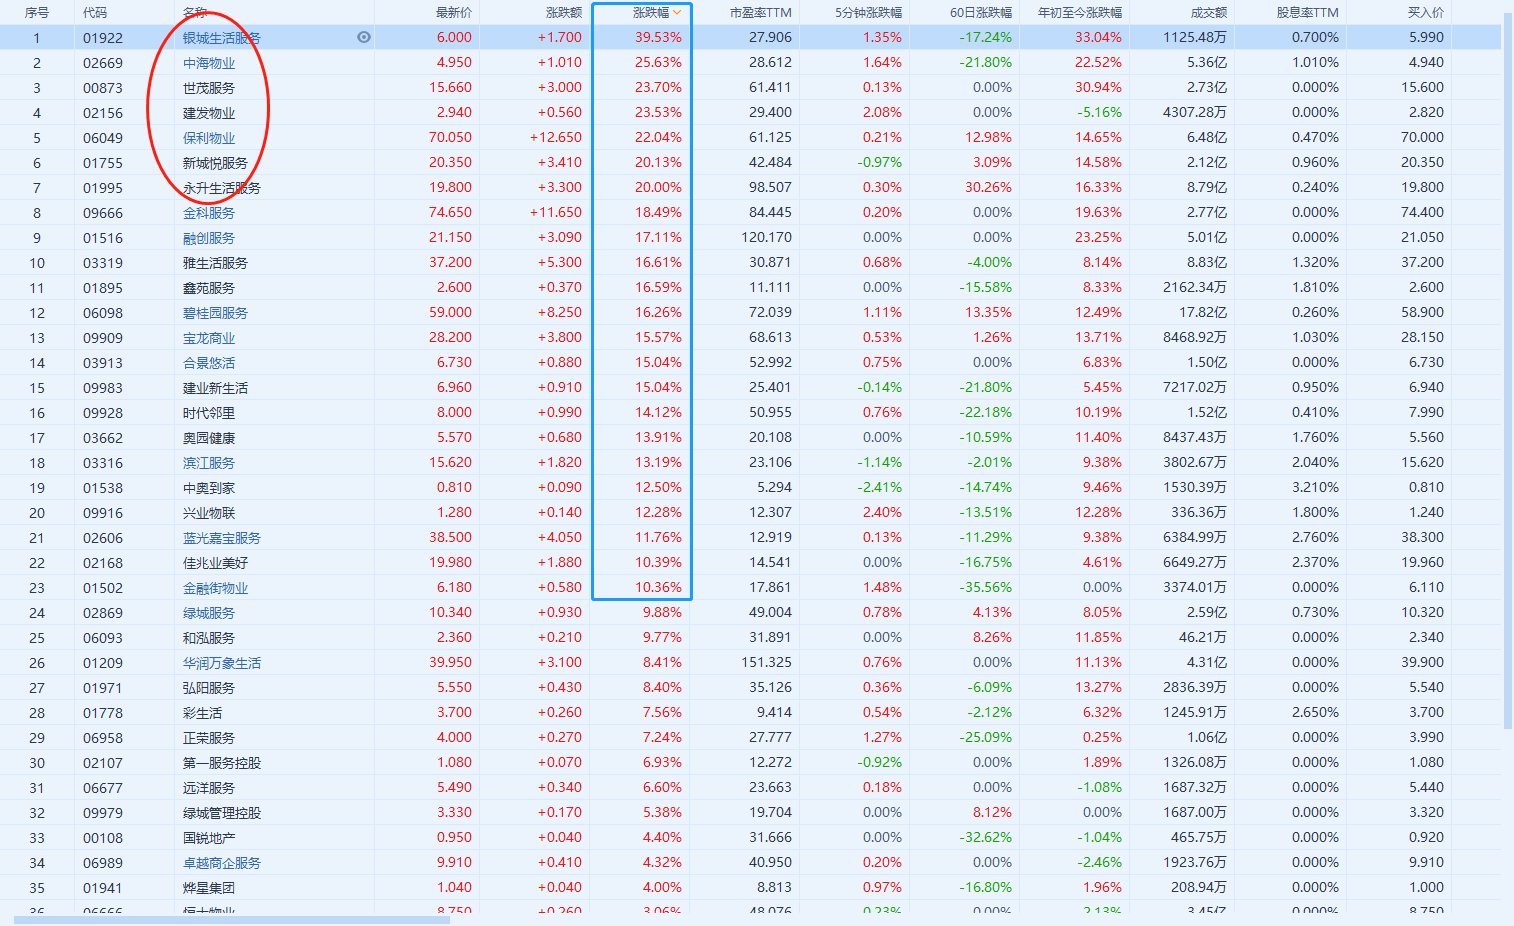
Task: Select the 烨星集团 stock name
Action: click(209, 888)
